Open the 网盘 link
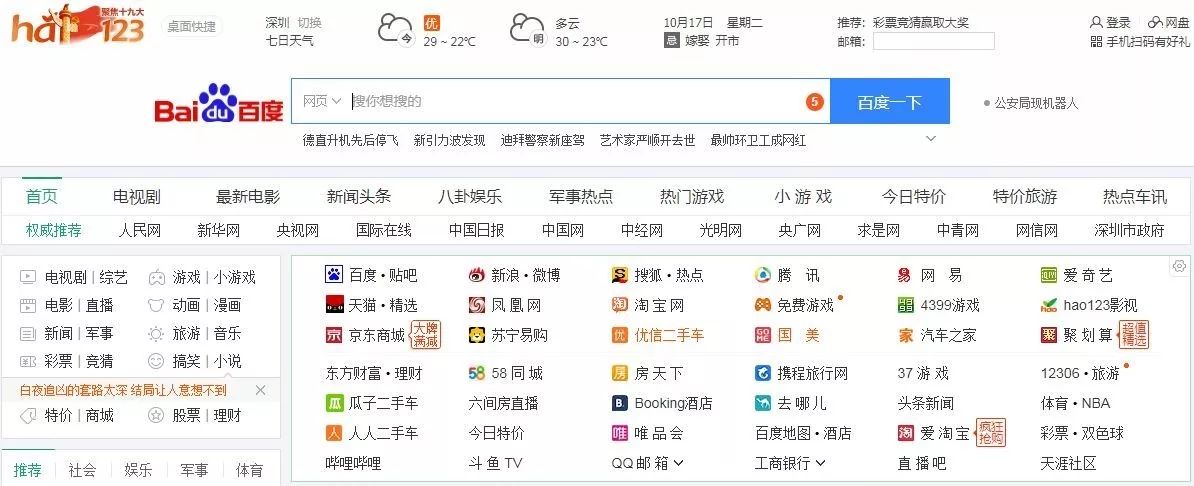This screenshot has width=1194, height=486. point(1169,22)
